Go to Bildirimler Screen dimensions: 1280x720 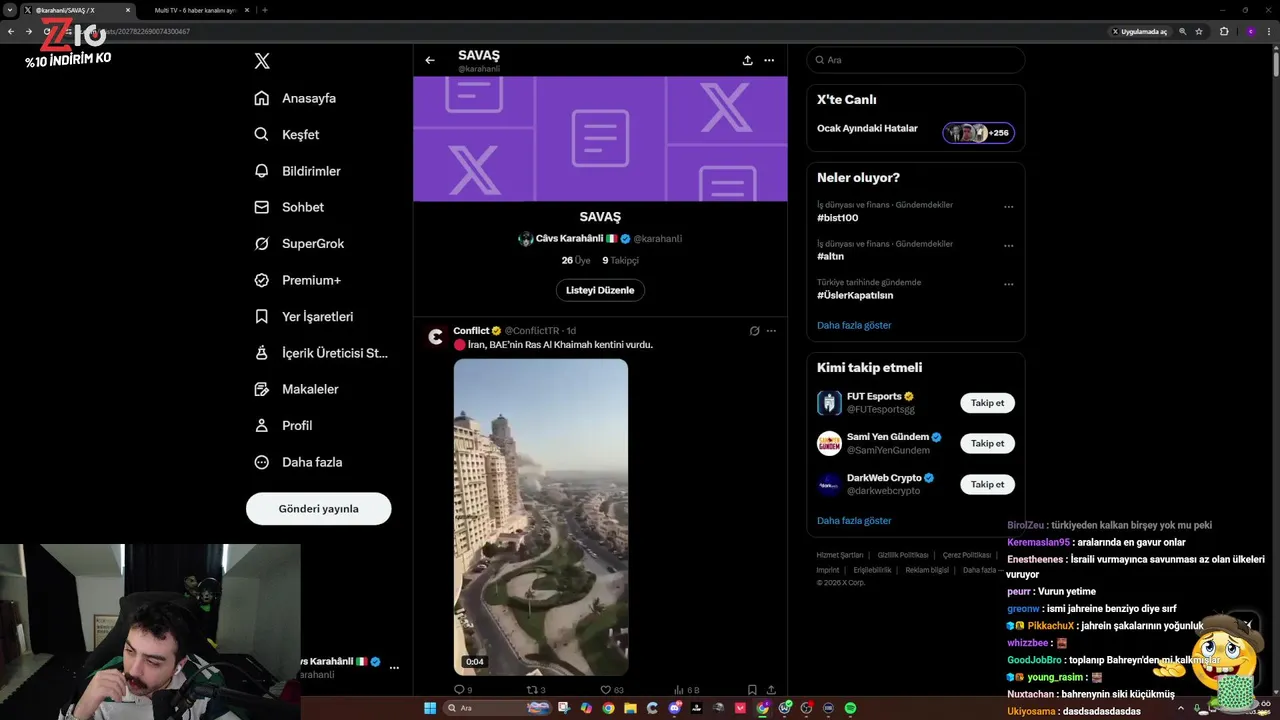297,171
